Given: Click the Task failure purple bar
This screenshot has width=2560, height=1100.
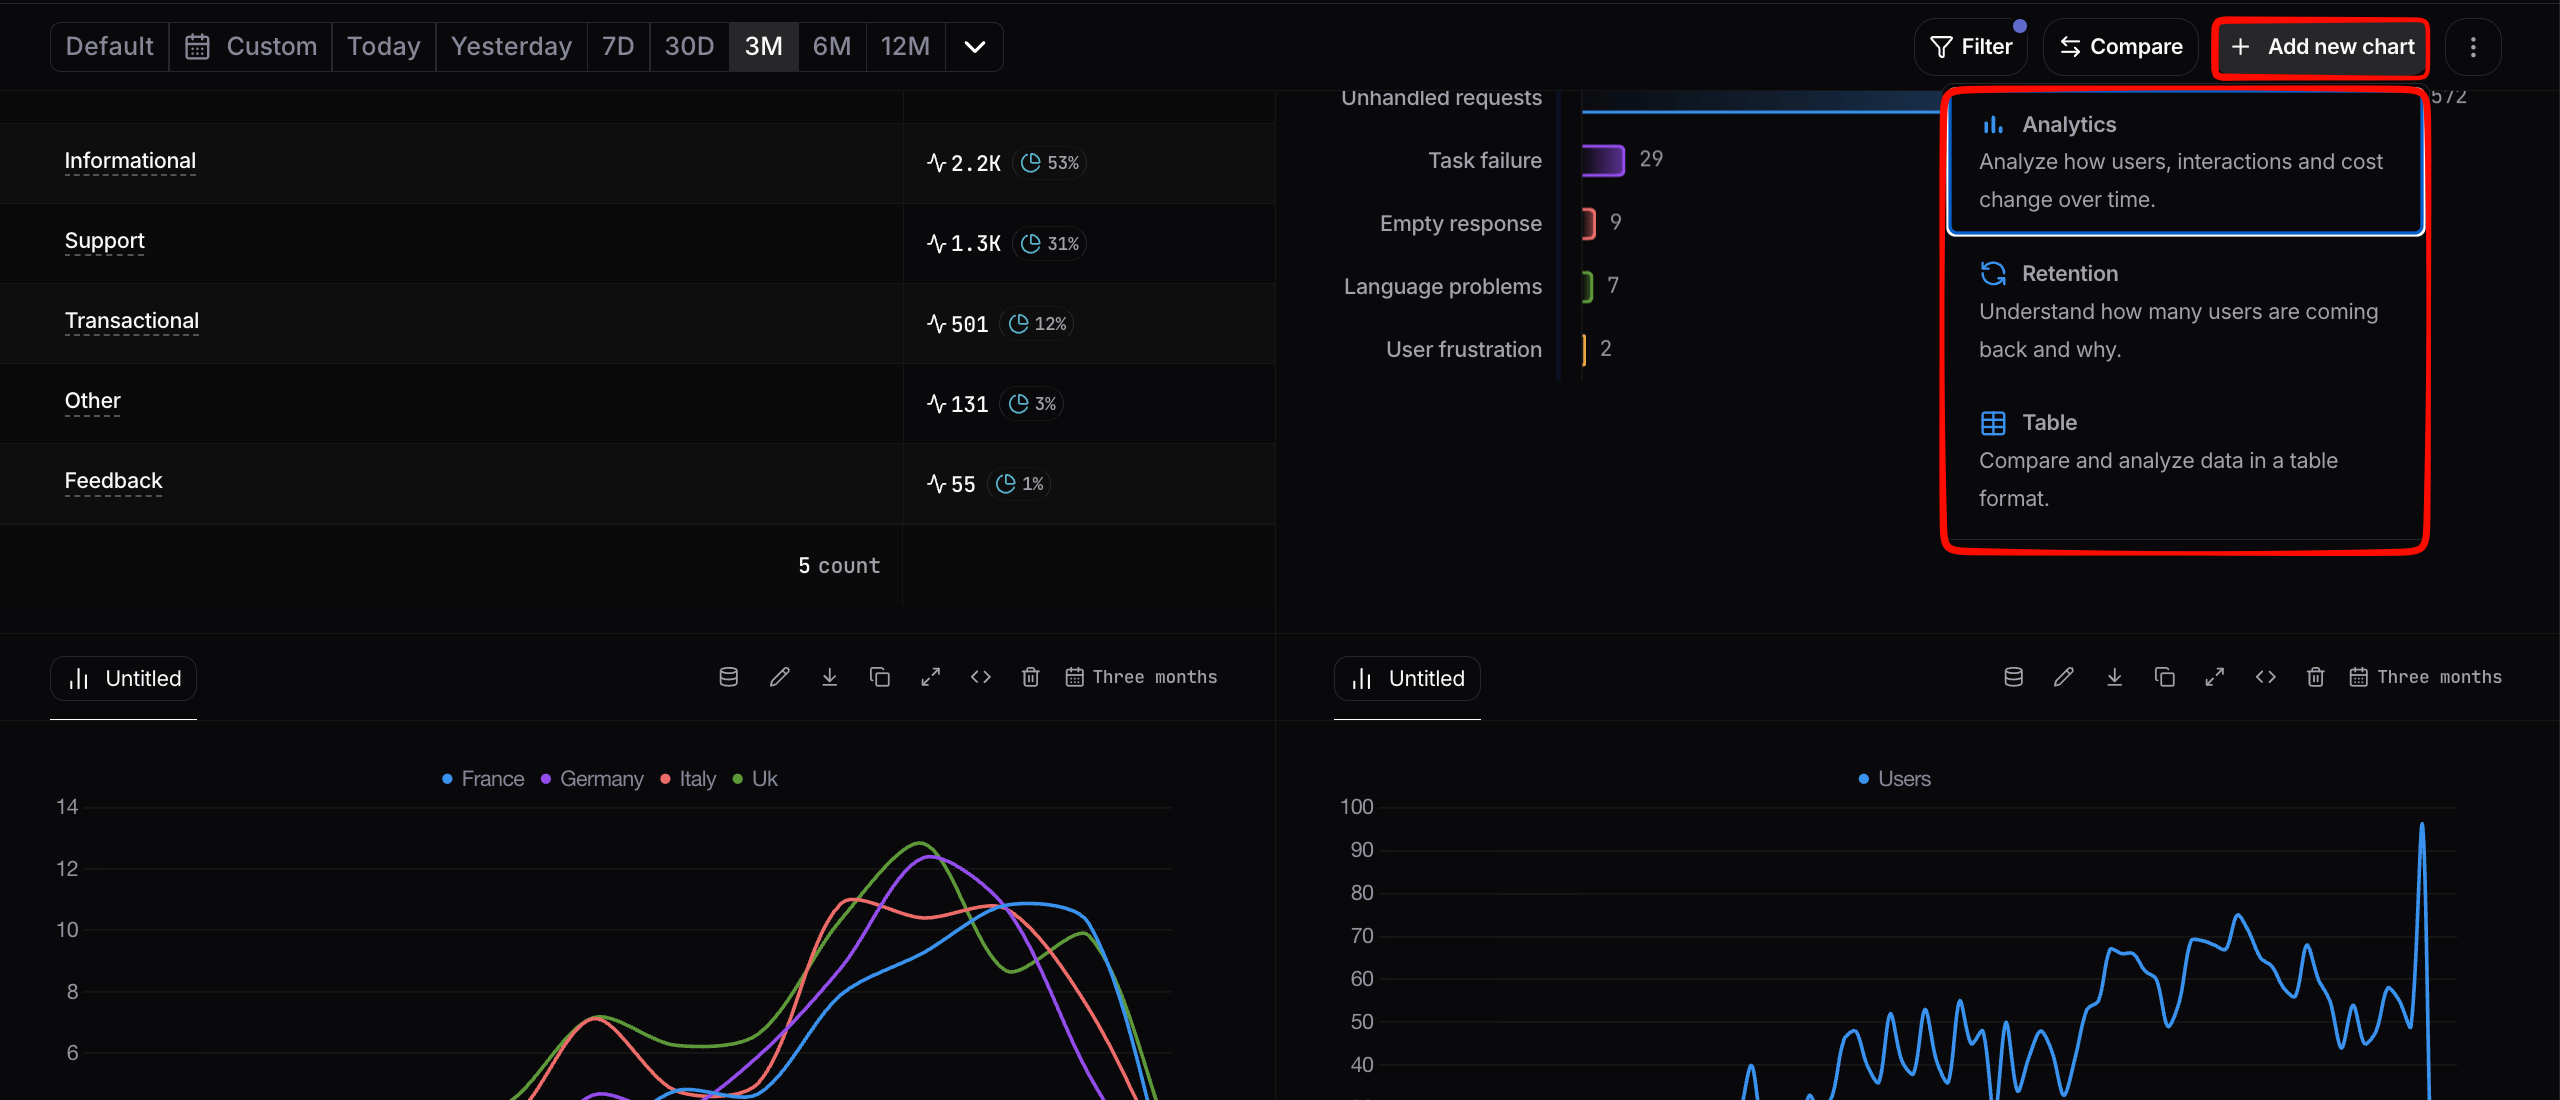Looking at the screenshot, I should 1603,160.
